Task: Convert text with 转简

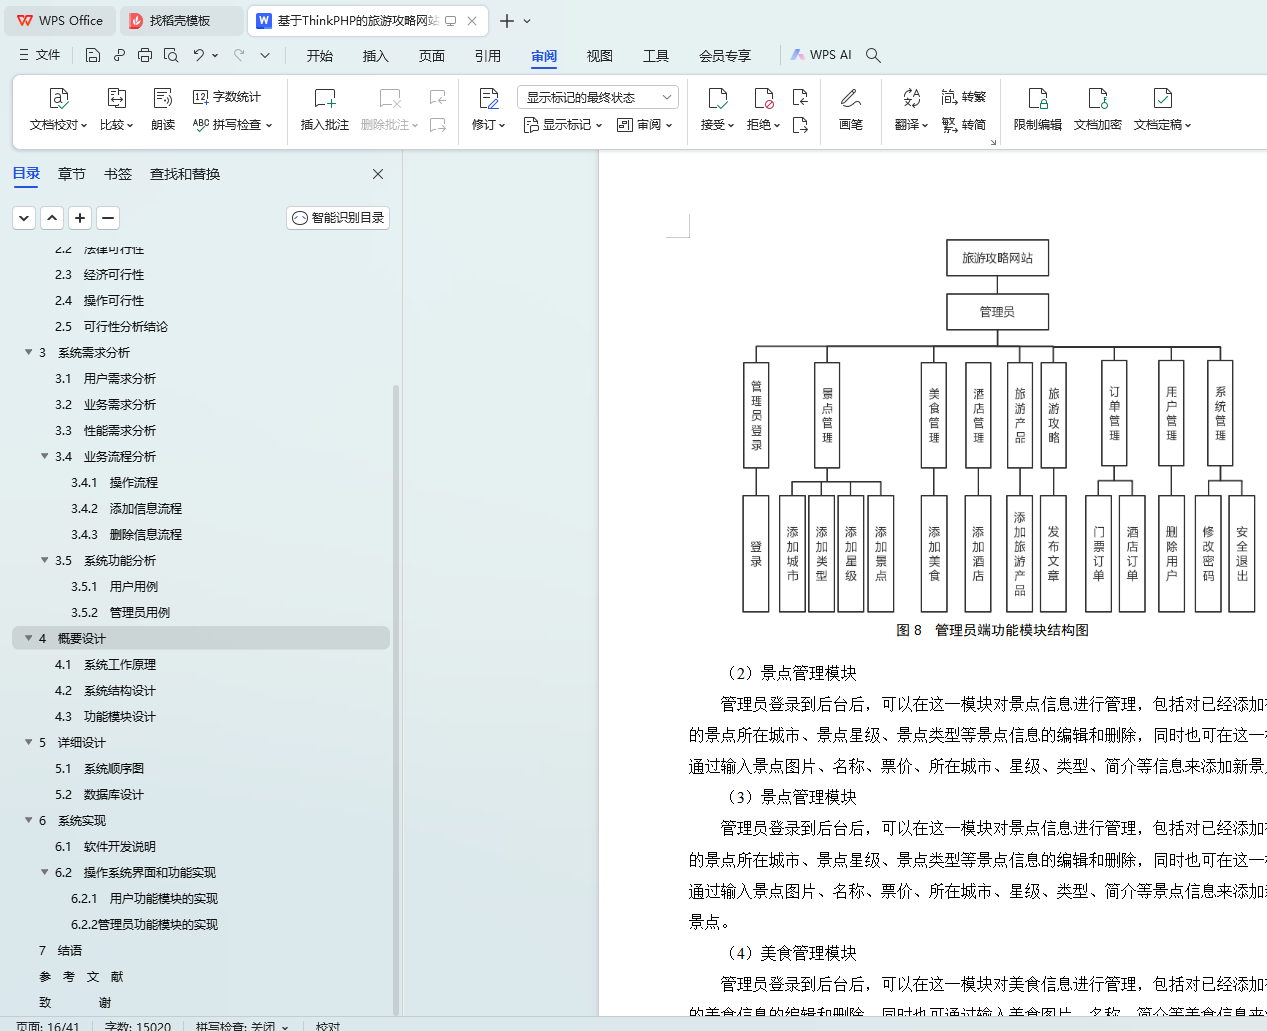Action: click(963, 125)
